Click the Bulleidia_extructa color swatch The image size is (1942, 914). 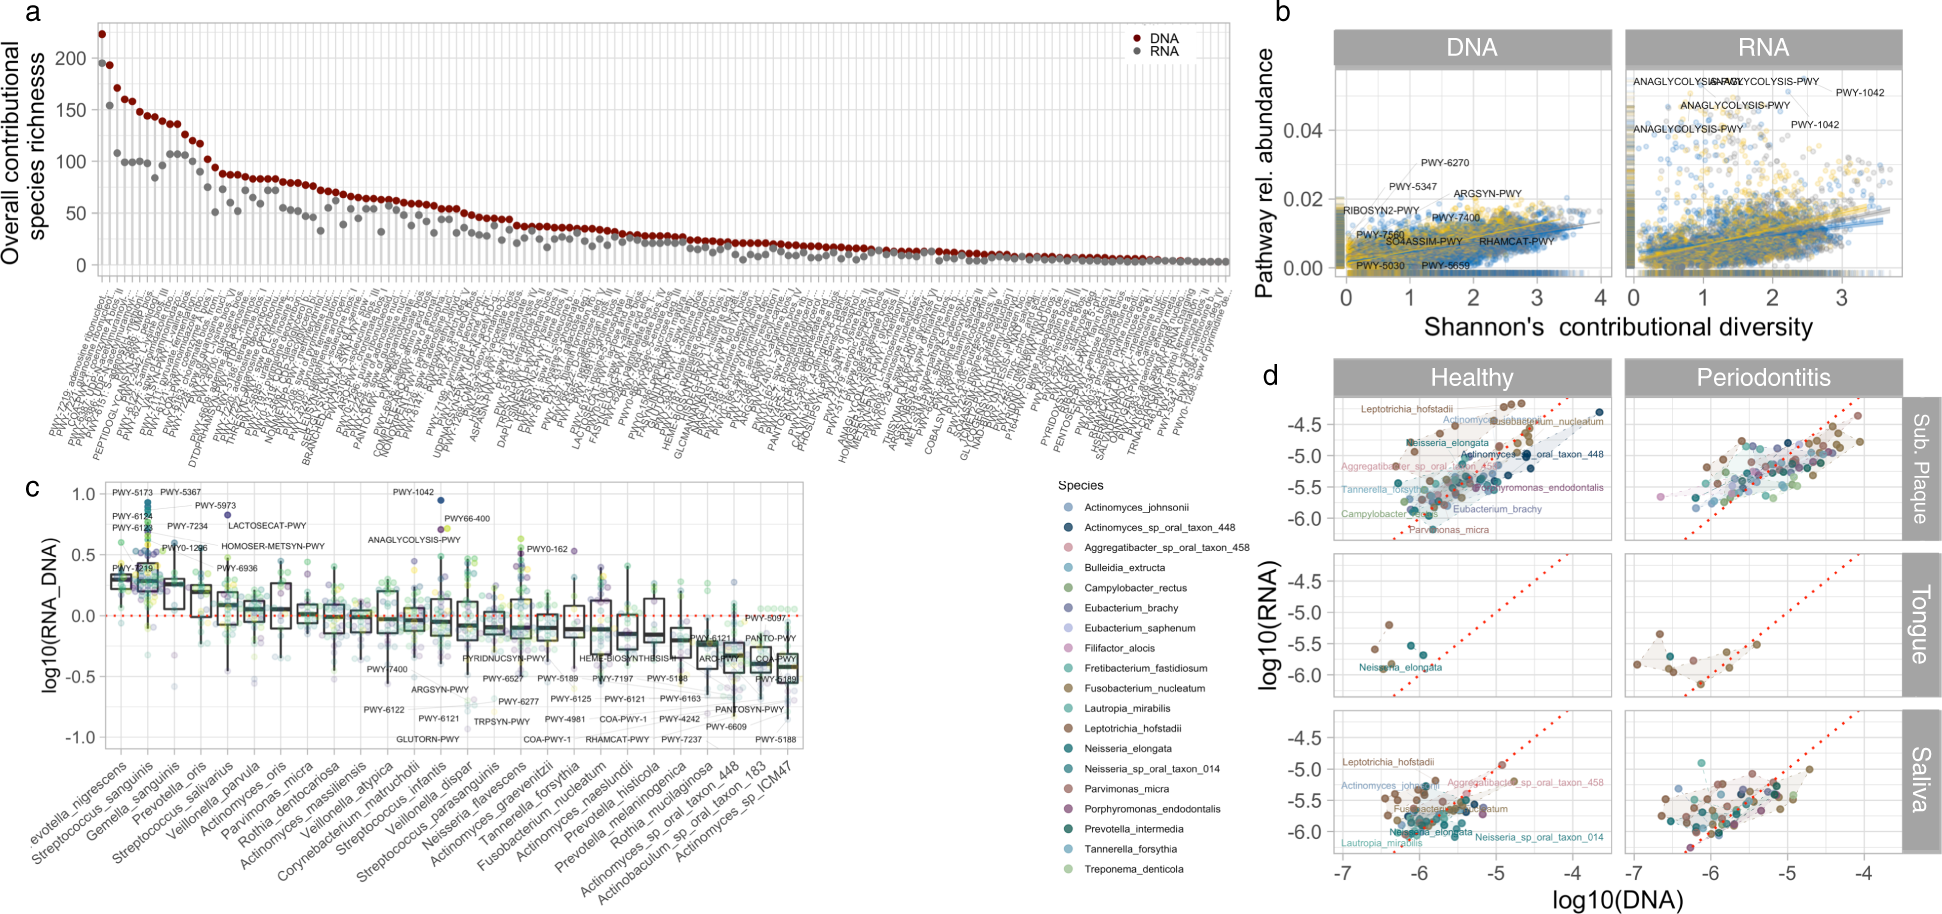pos(1067,568)
